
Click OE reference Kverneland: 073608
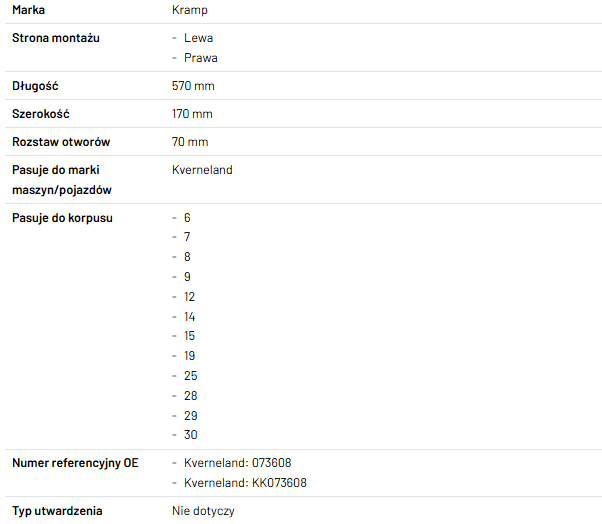point(237,463)
